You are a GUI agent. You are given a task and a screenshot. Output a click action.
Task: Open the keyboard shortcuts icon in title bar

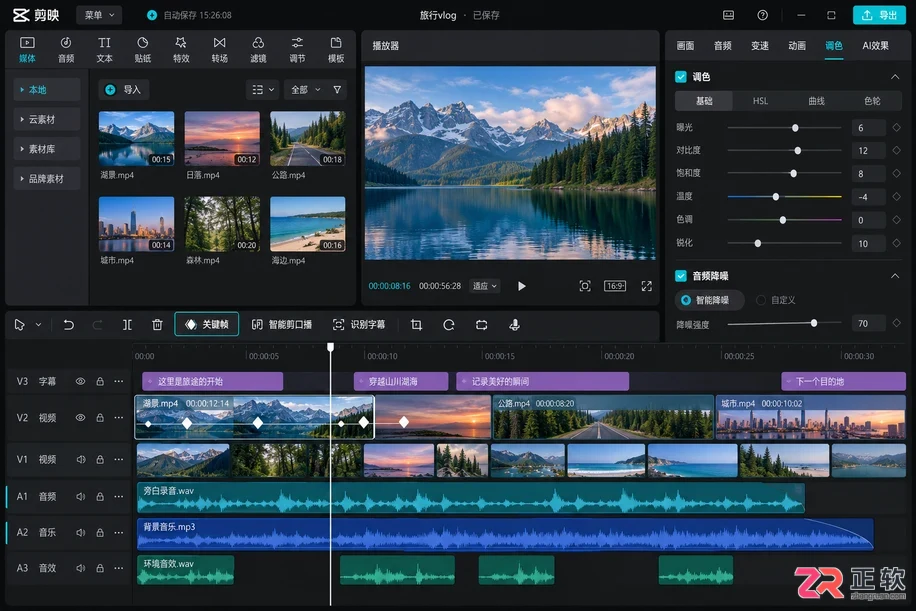click(728, 15)
